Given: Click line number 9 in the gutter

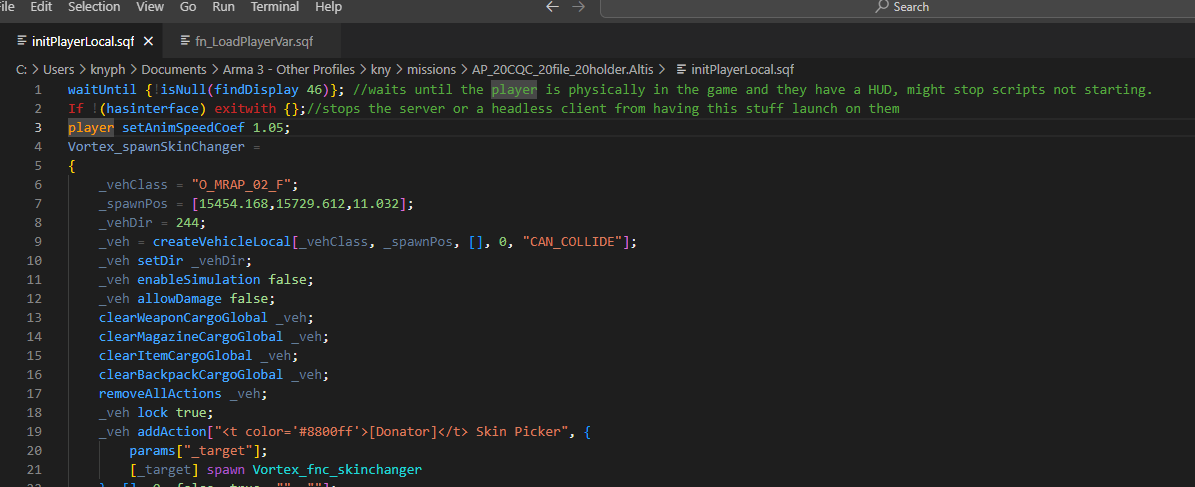Looking at the screenshot, I should pos(38,242).
